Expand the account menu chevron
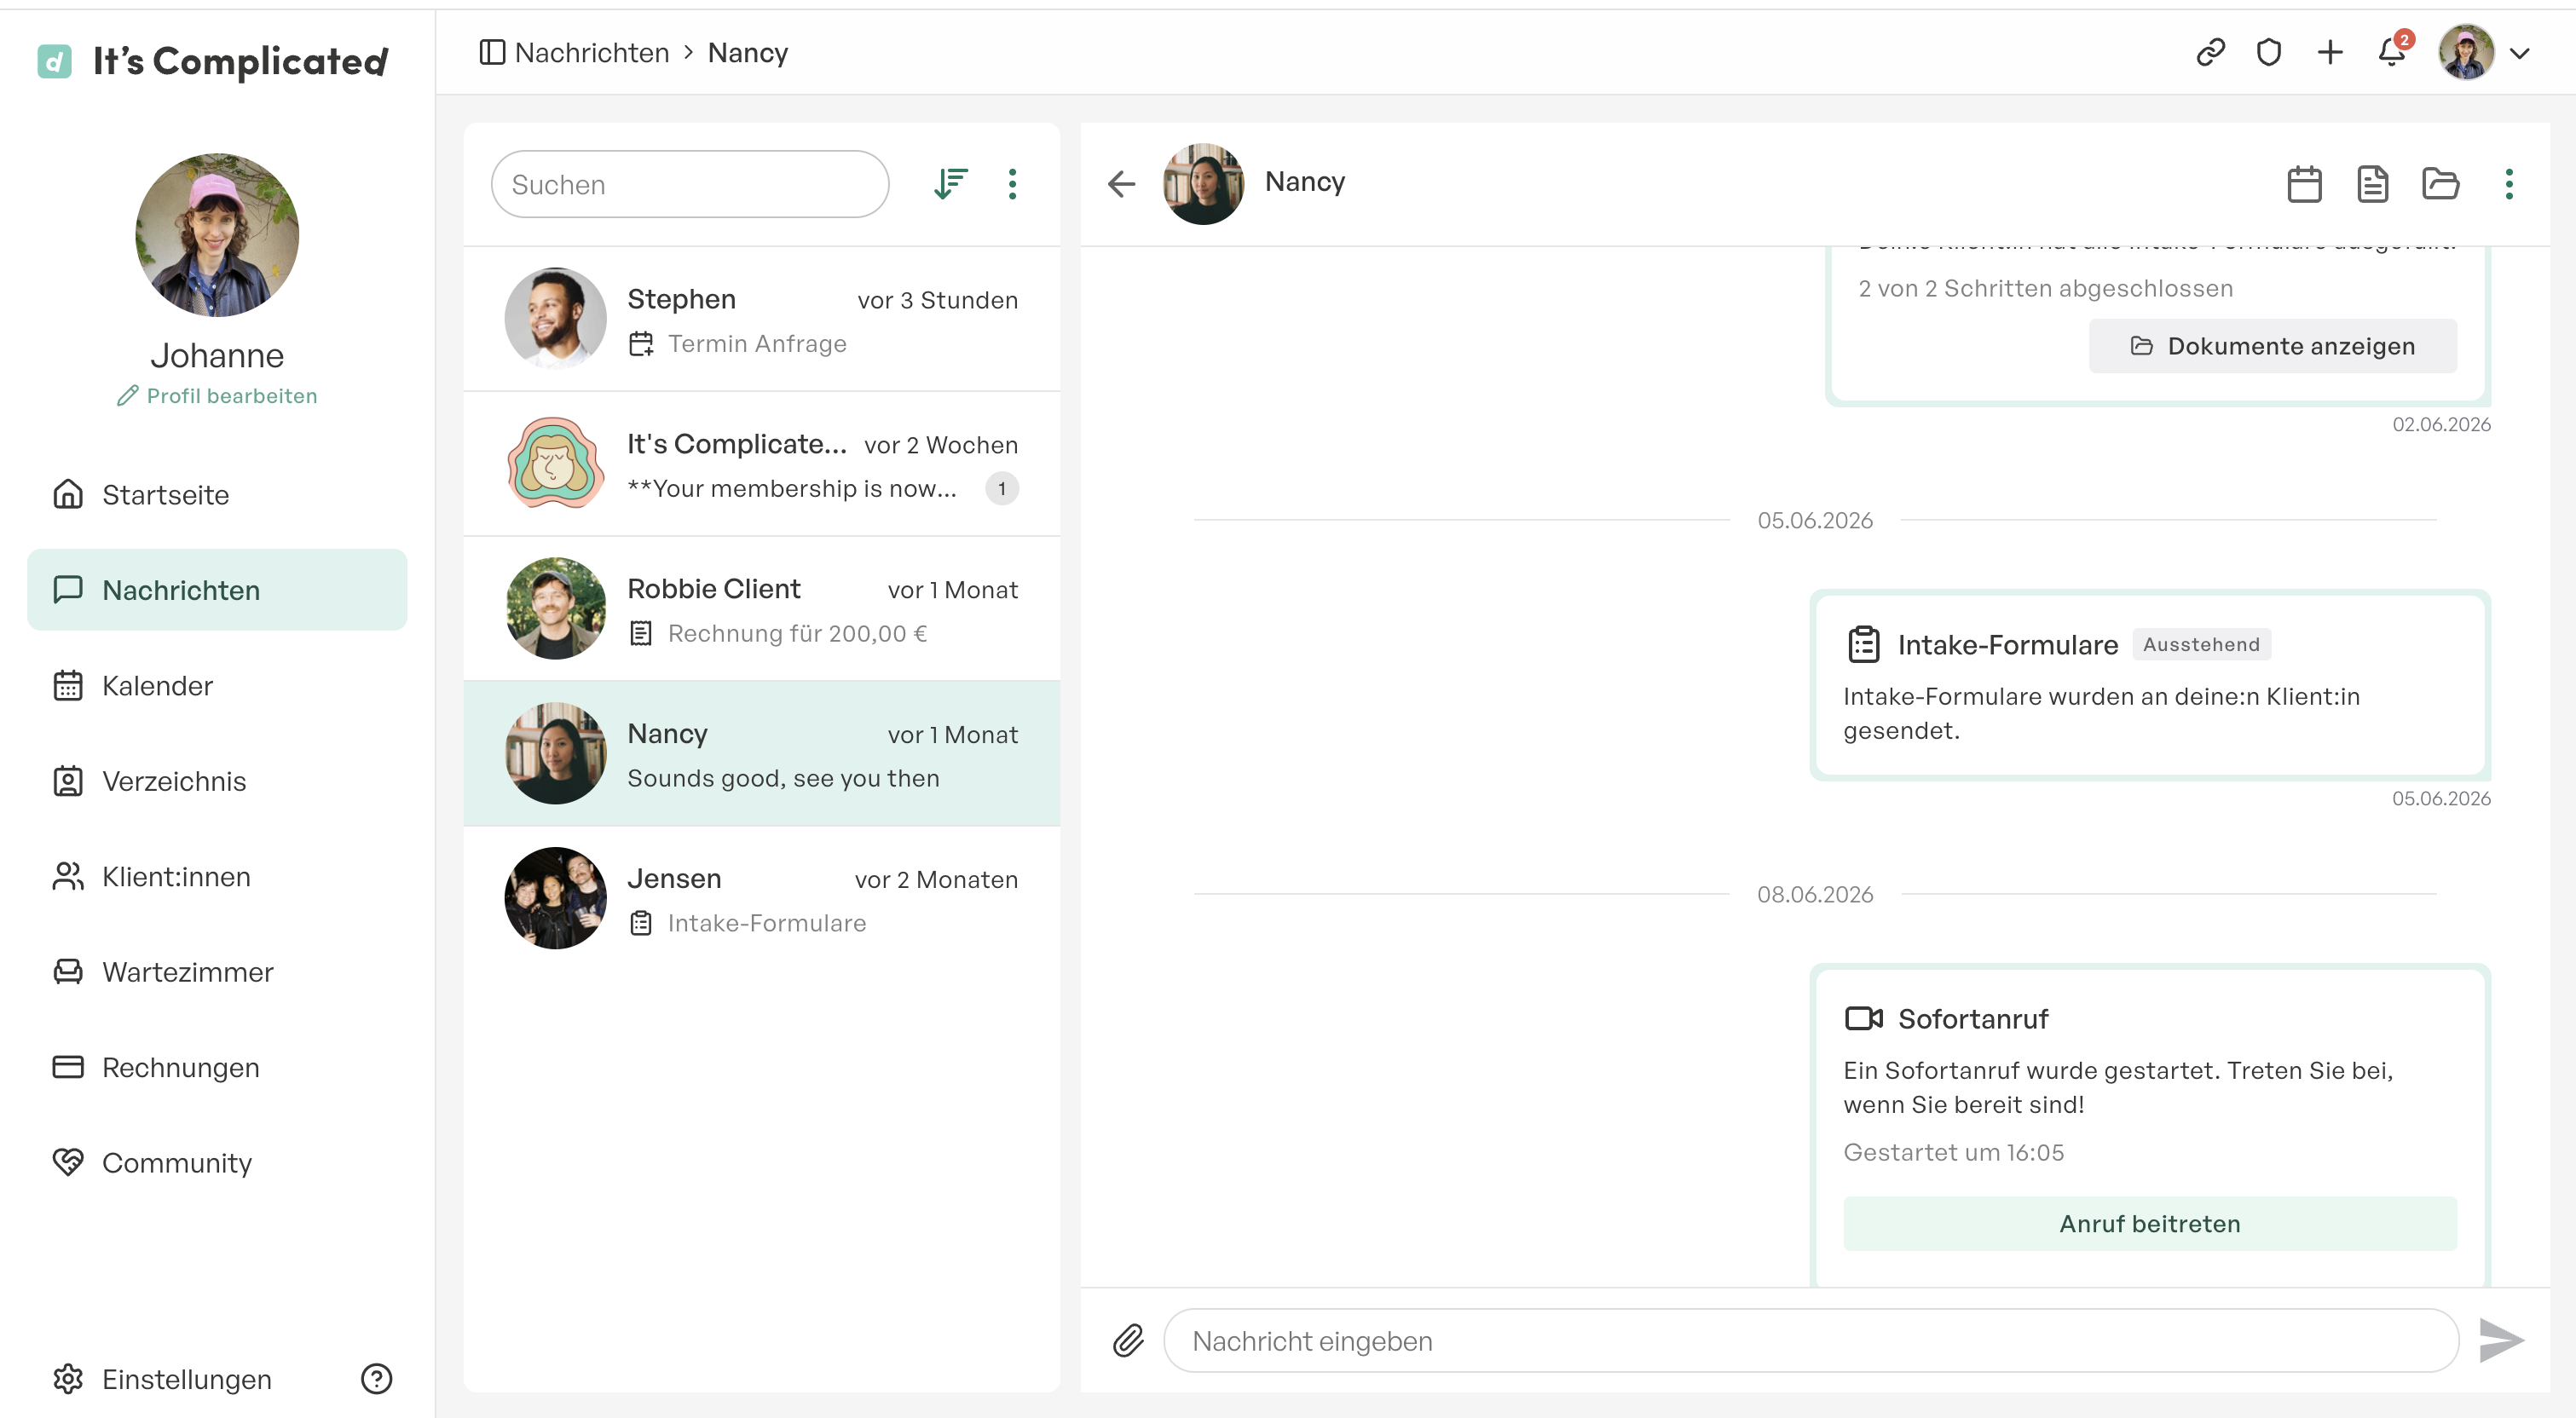 [x=2520, y=53]
